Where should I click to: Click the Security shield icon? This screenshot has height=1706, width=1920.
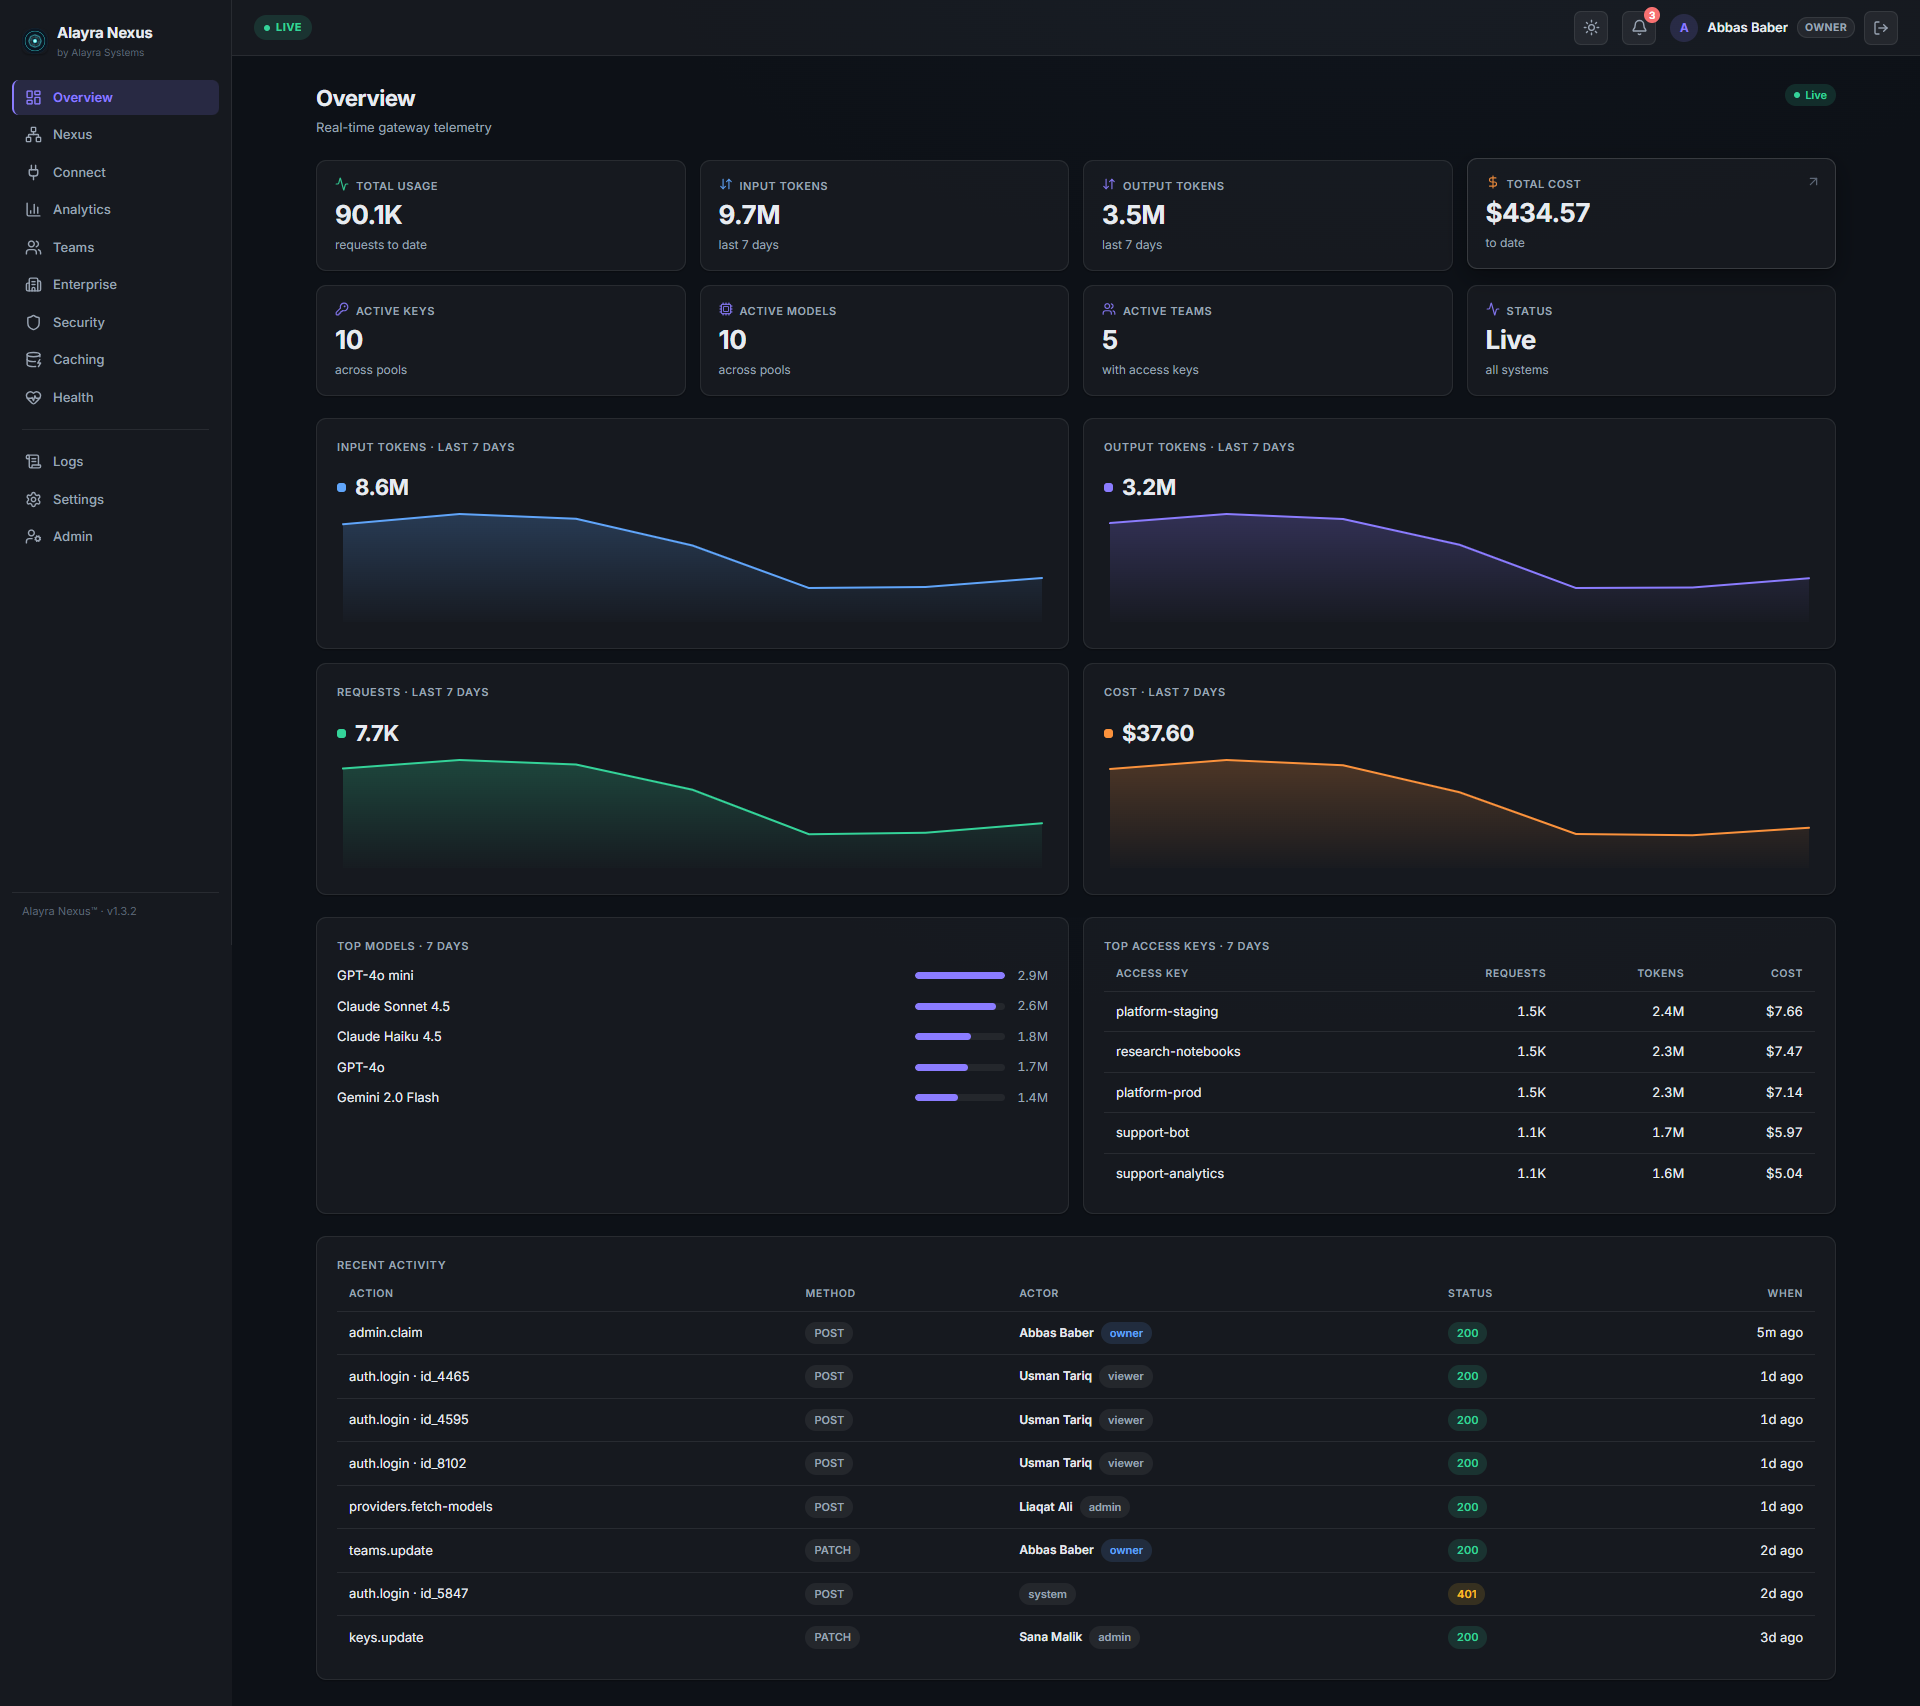pos(33,322)
